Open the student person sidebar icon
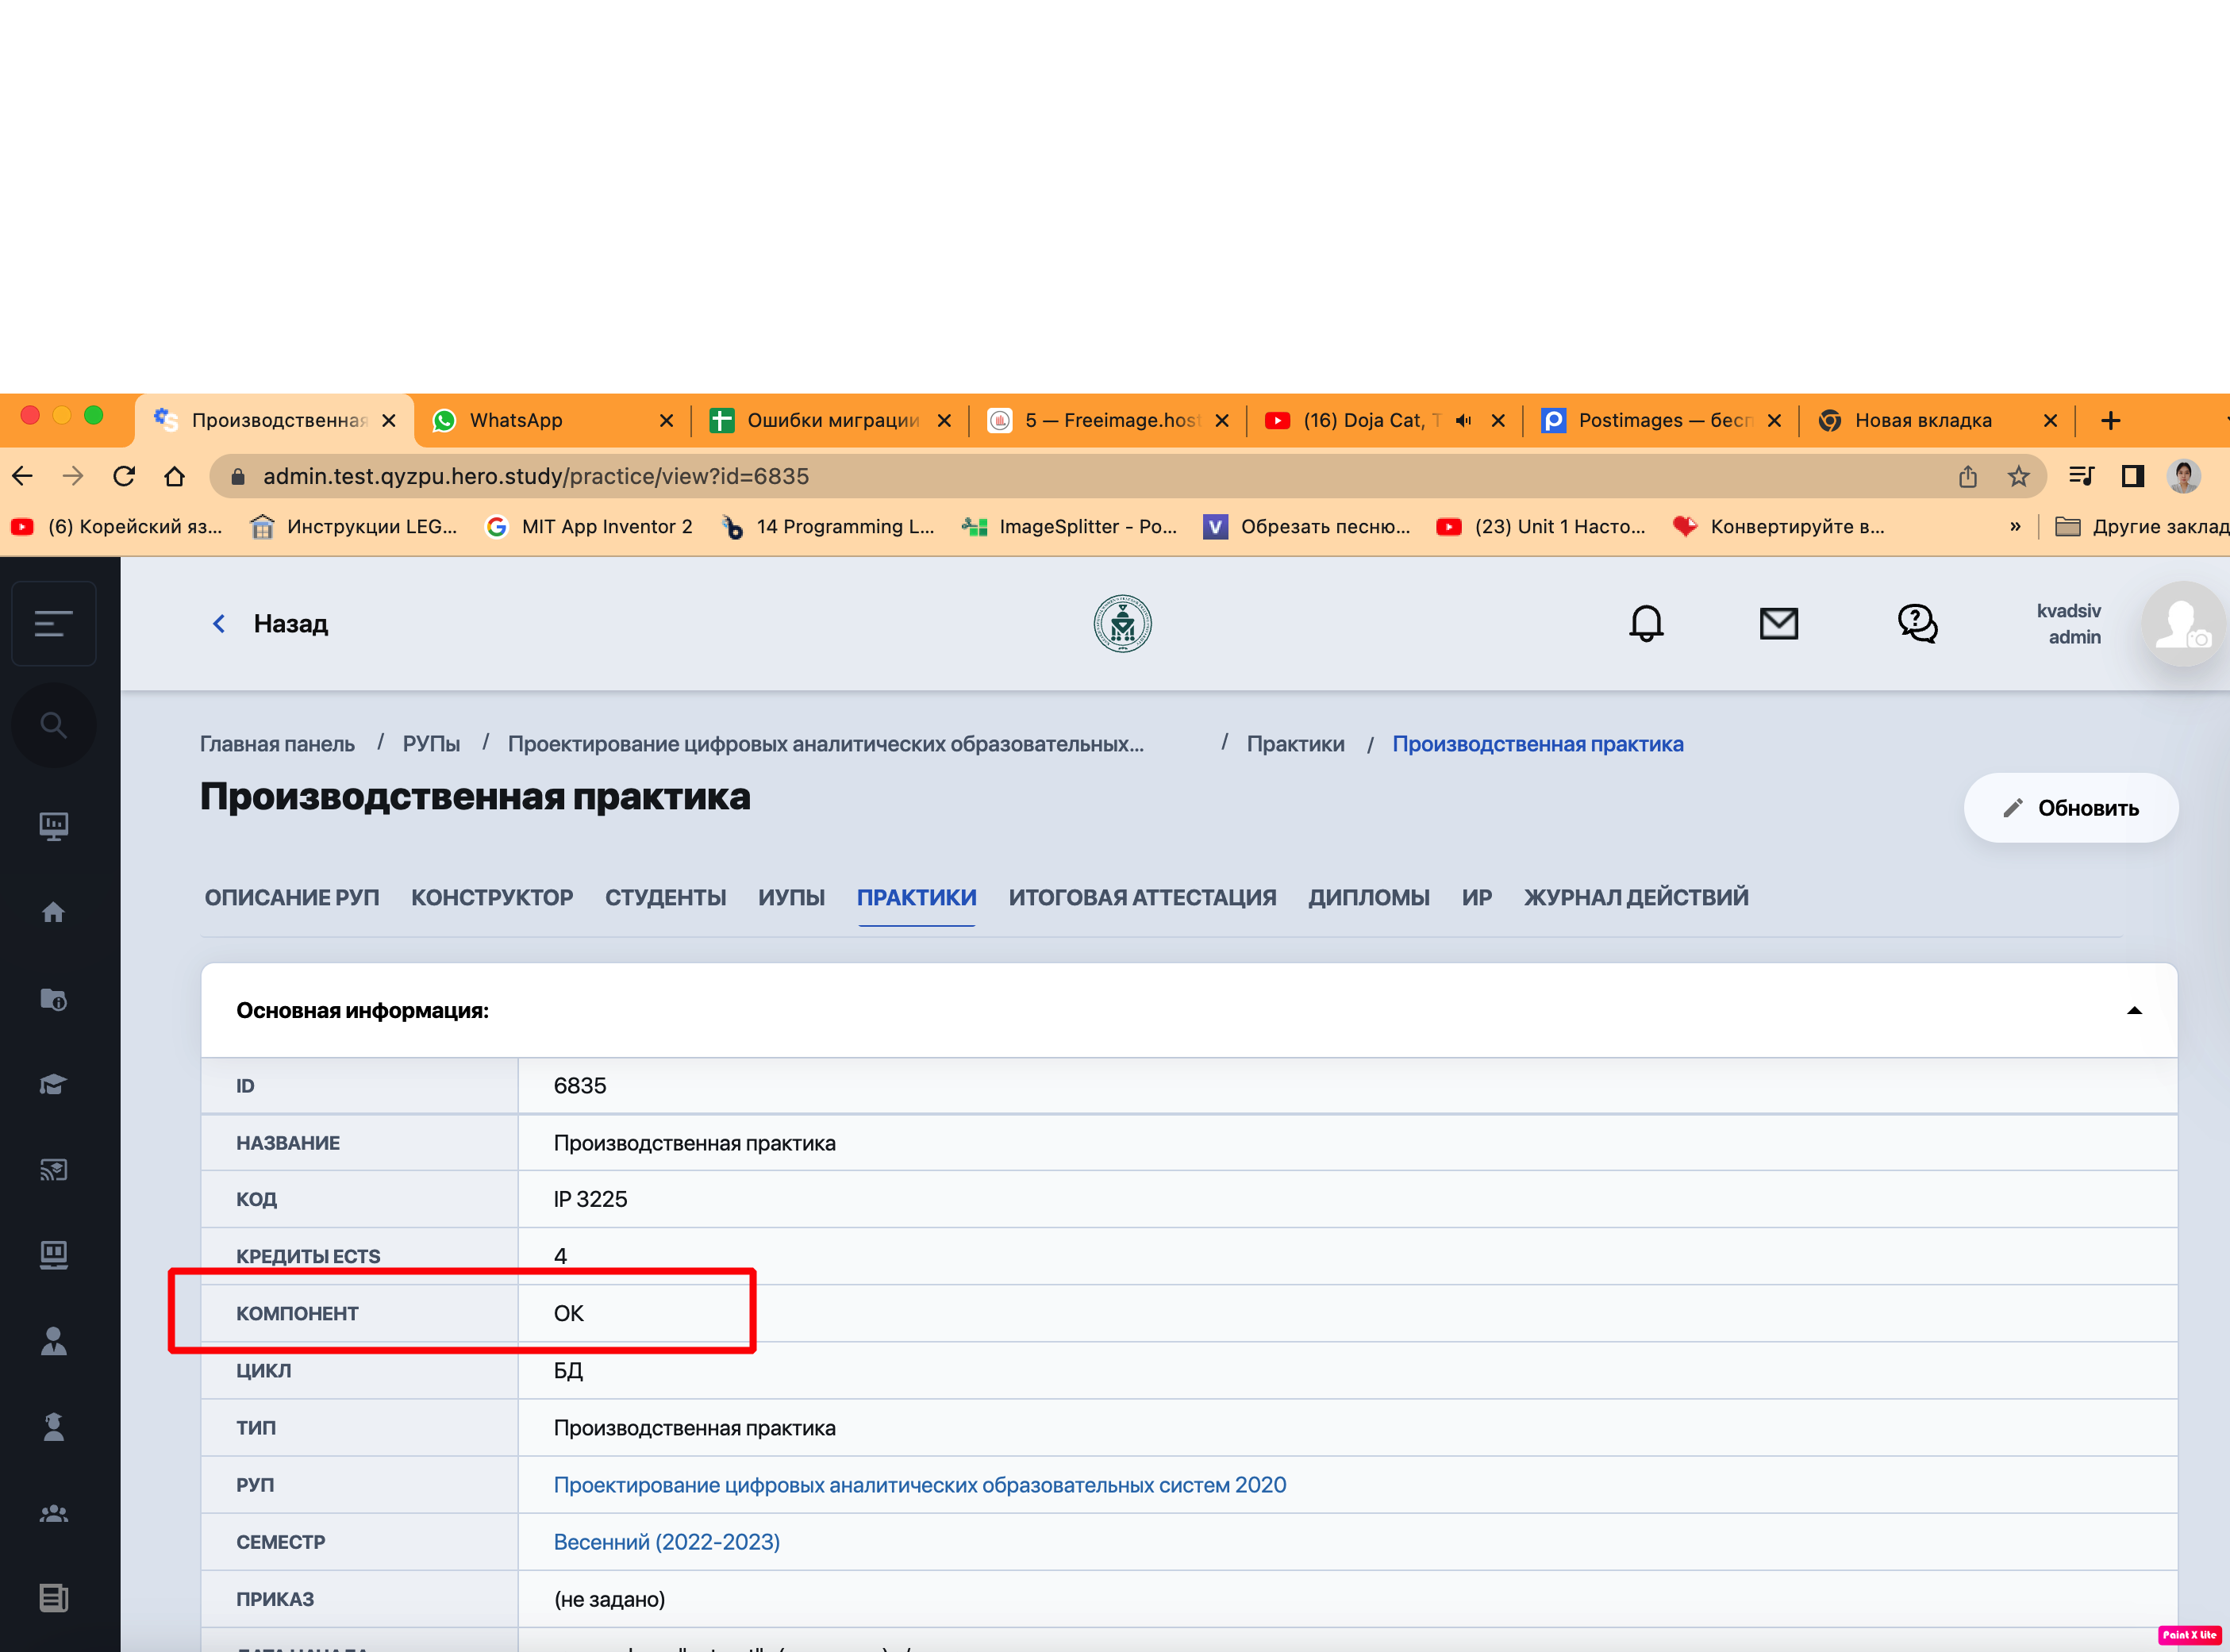 54,1427
